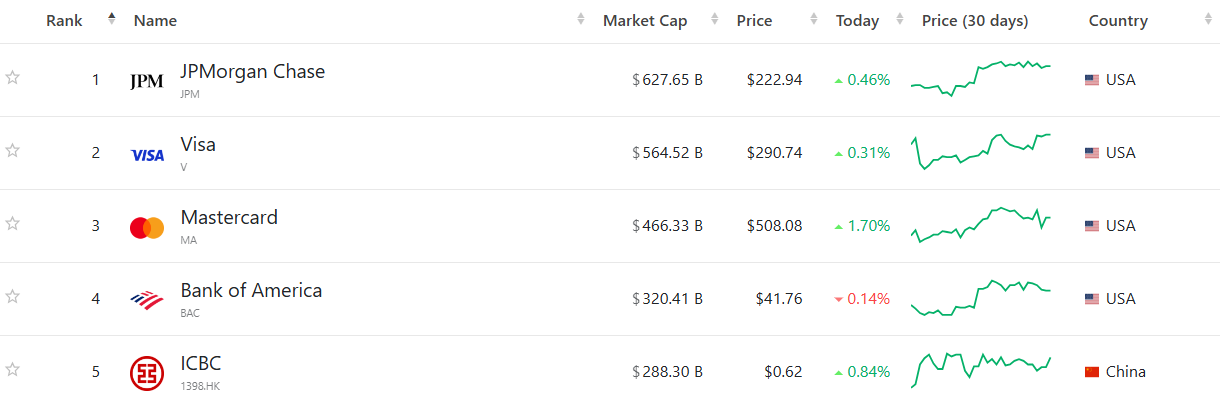Click the JPMorgan Chase JPM logo
This screenshot has height=408, width=1222.
[147, 81]
